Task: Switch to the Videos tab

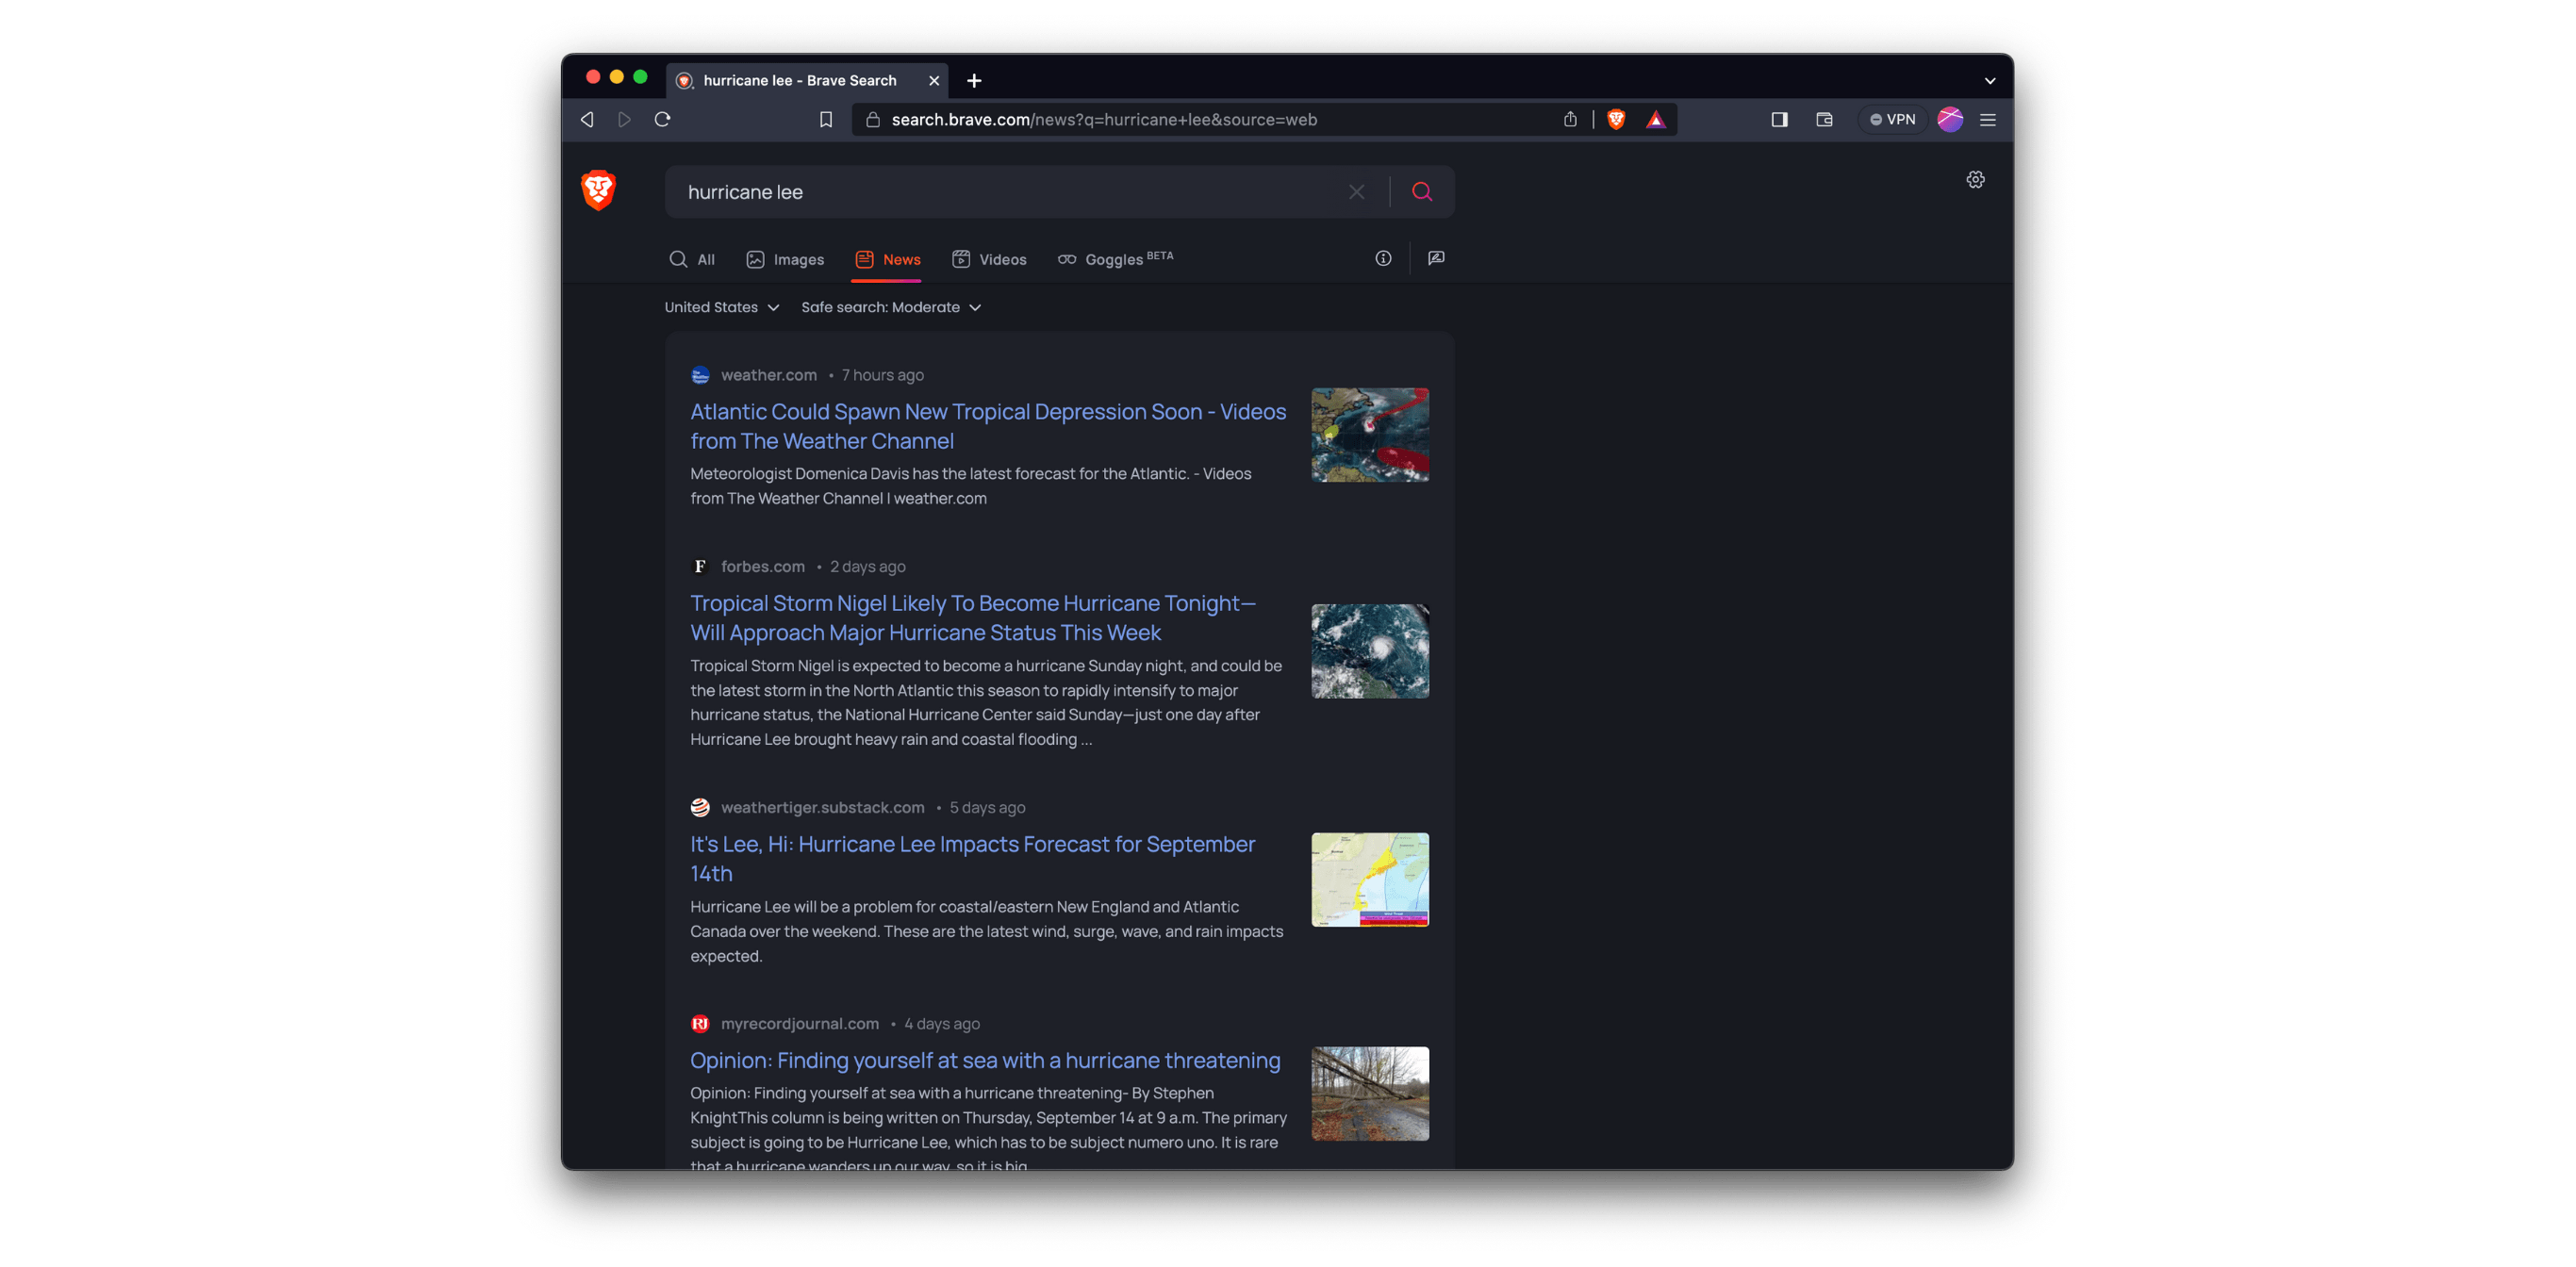Action: pos(989,260)
